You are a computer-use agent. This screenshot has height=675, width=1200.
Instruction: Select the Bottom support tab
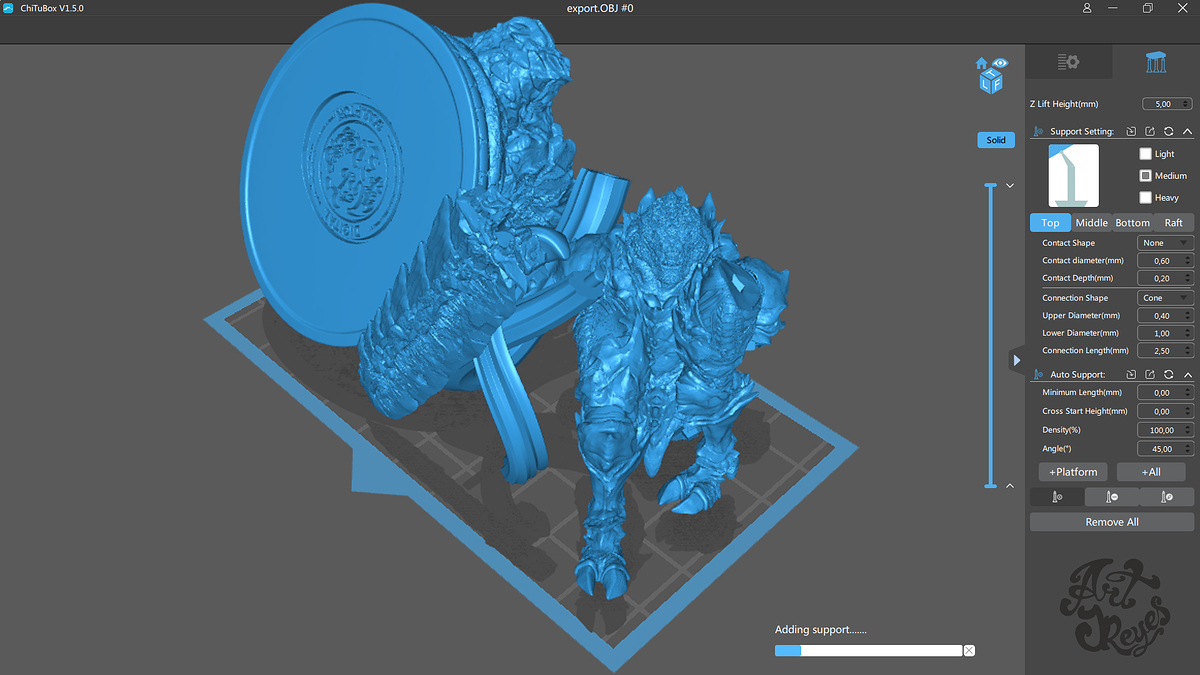click(x=1133, y=223)
